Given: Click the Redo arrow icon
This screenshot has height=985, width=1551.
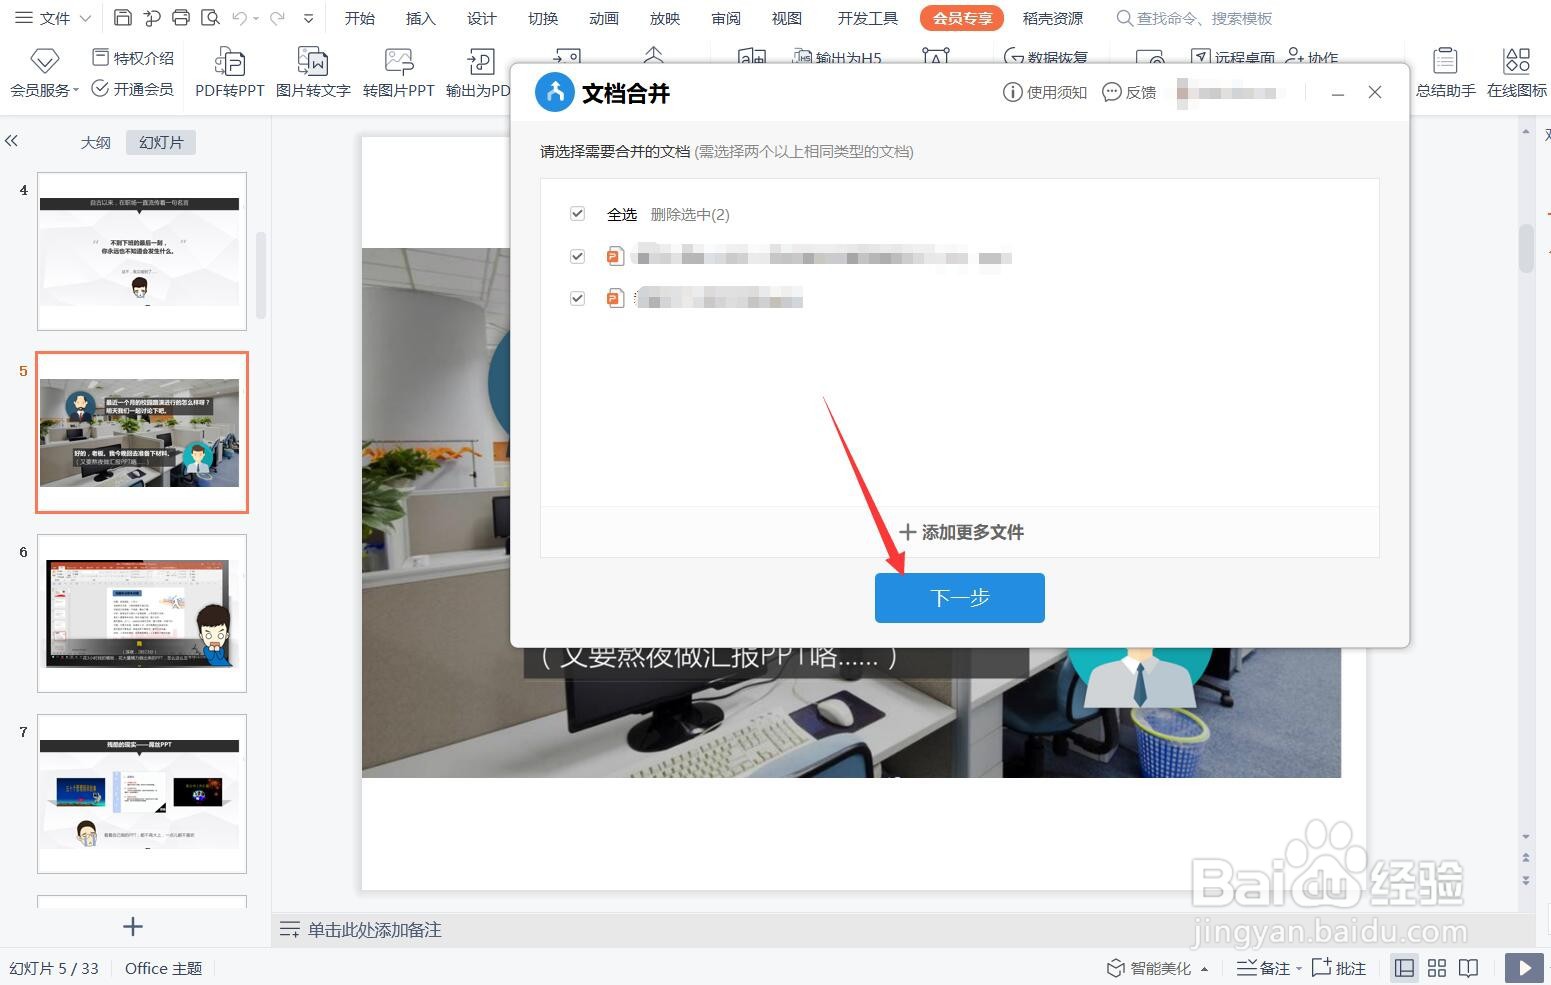Looking at the screenshot, I should (277, 18).
